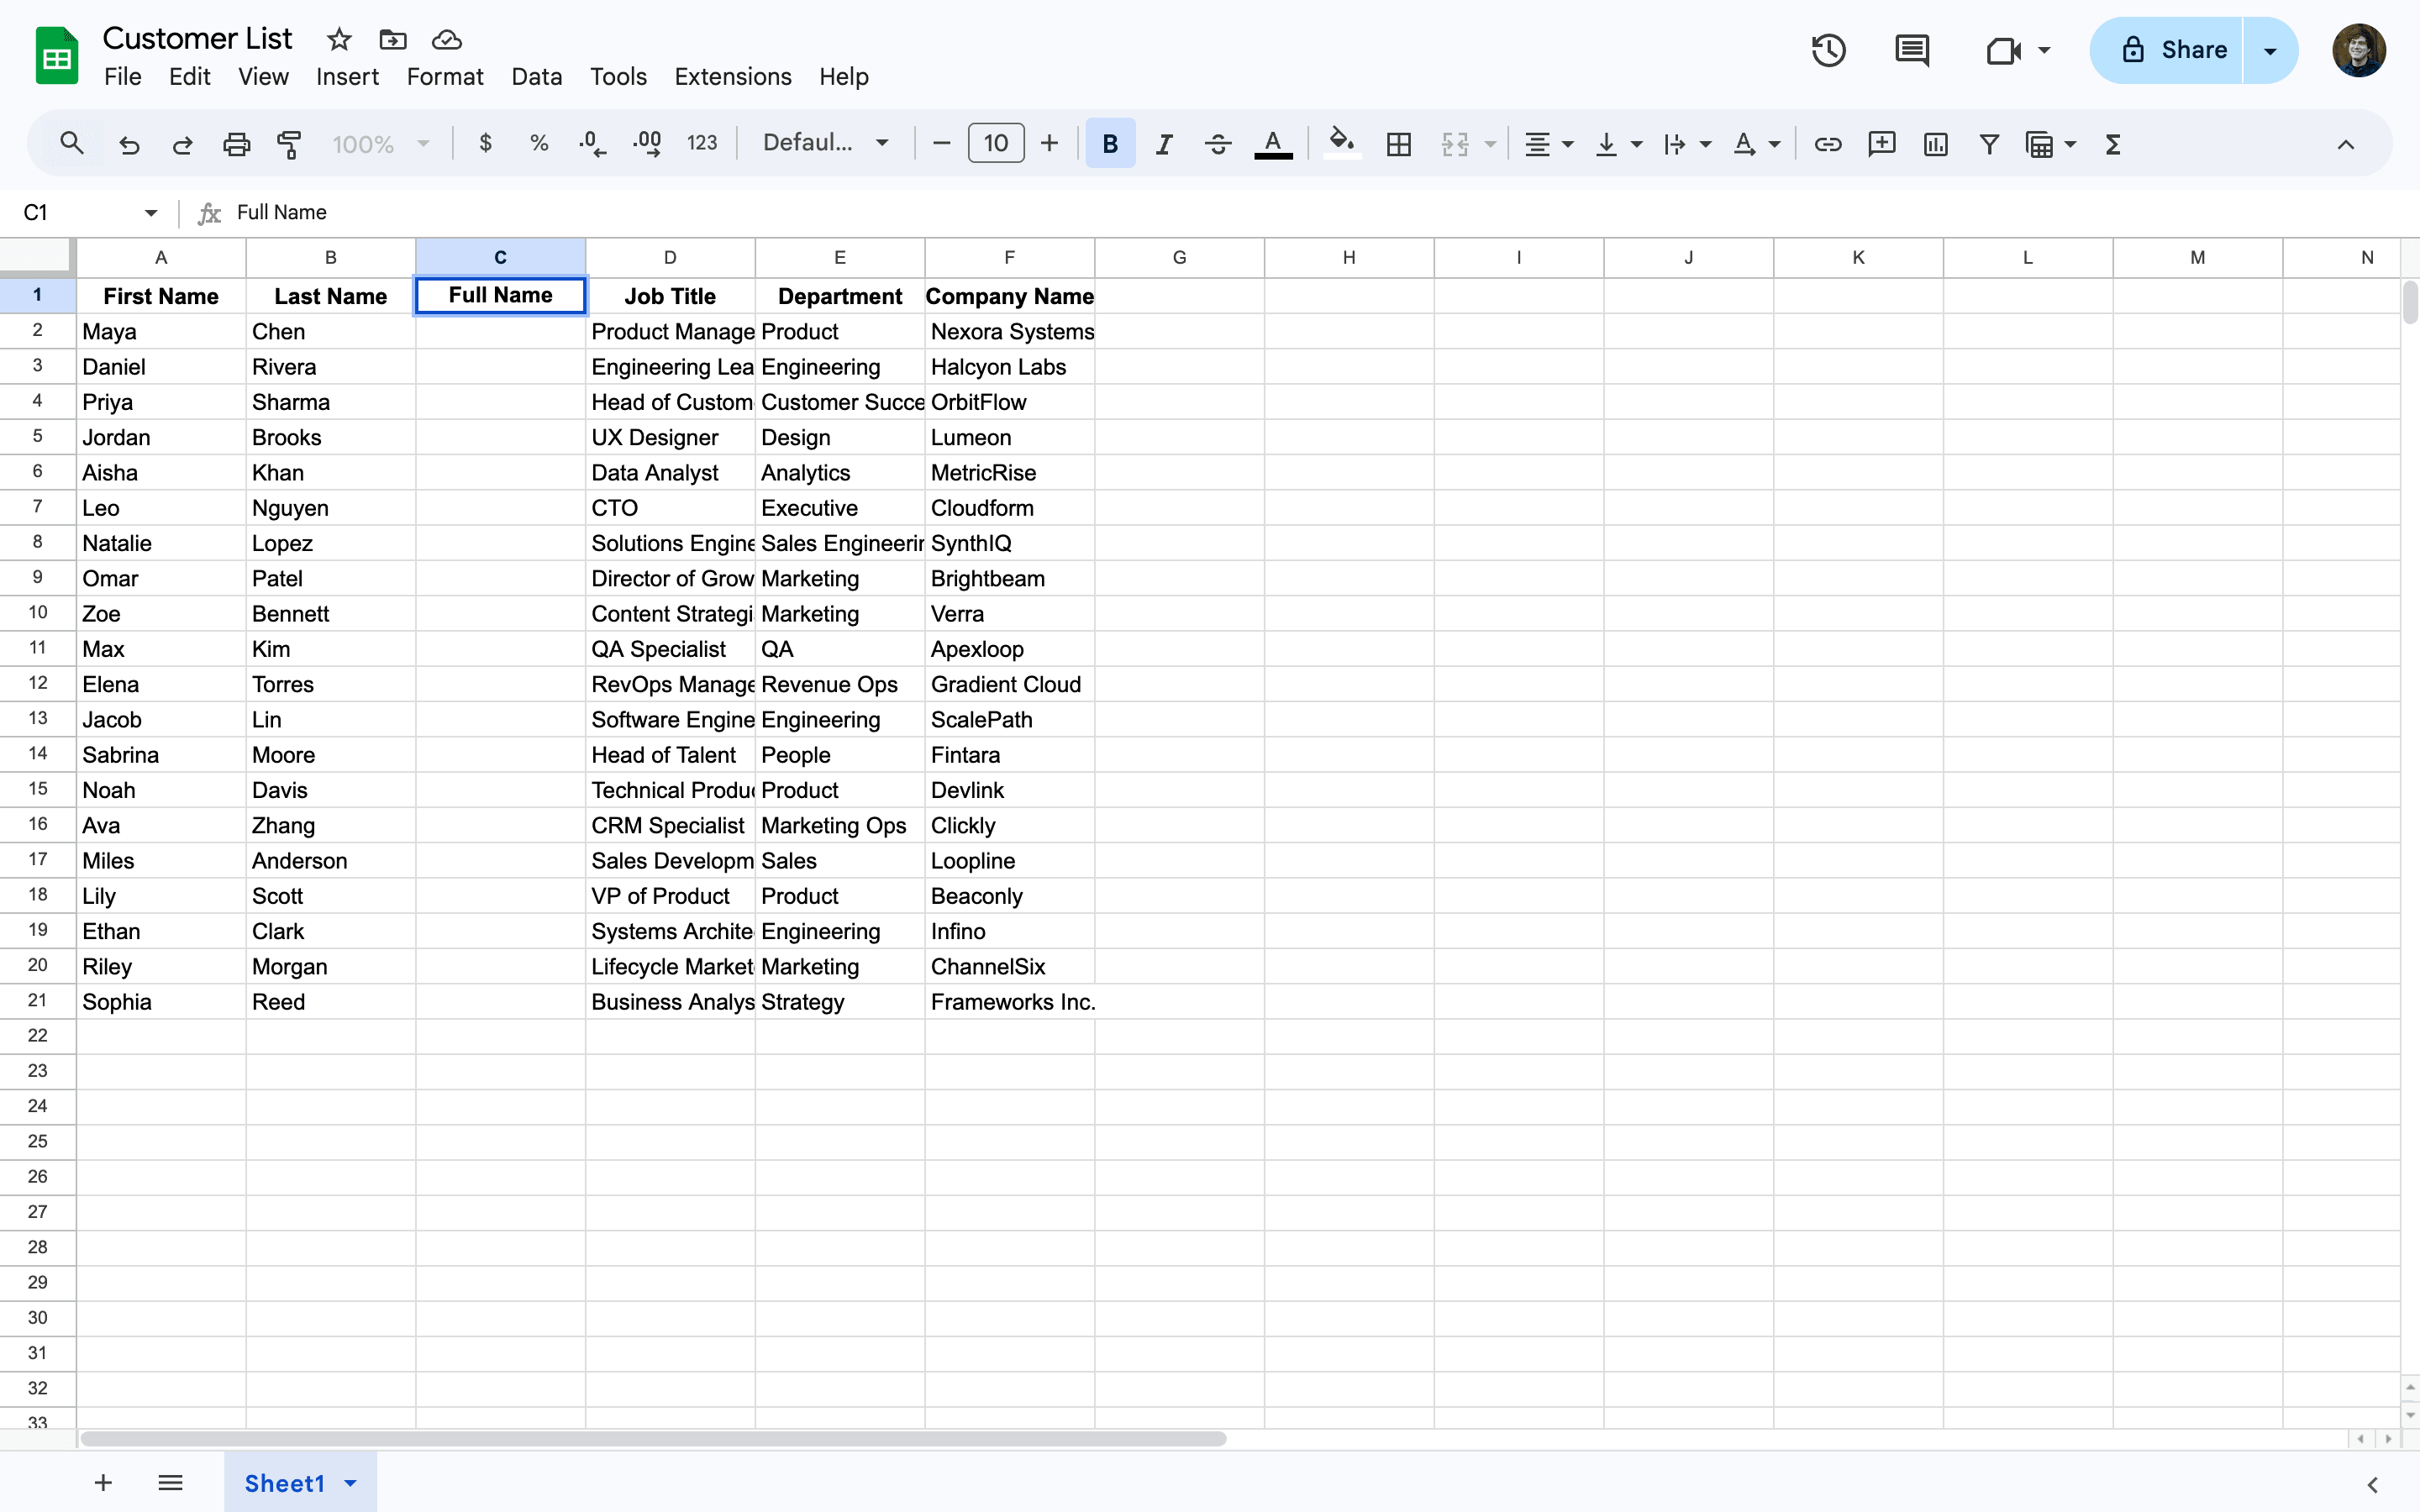2420x1512 pixels.
Task: Activate the paint format roller
Action: [289, 144]
